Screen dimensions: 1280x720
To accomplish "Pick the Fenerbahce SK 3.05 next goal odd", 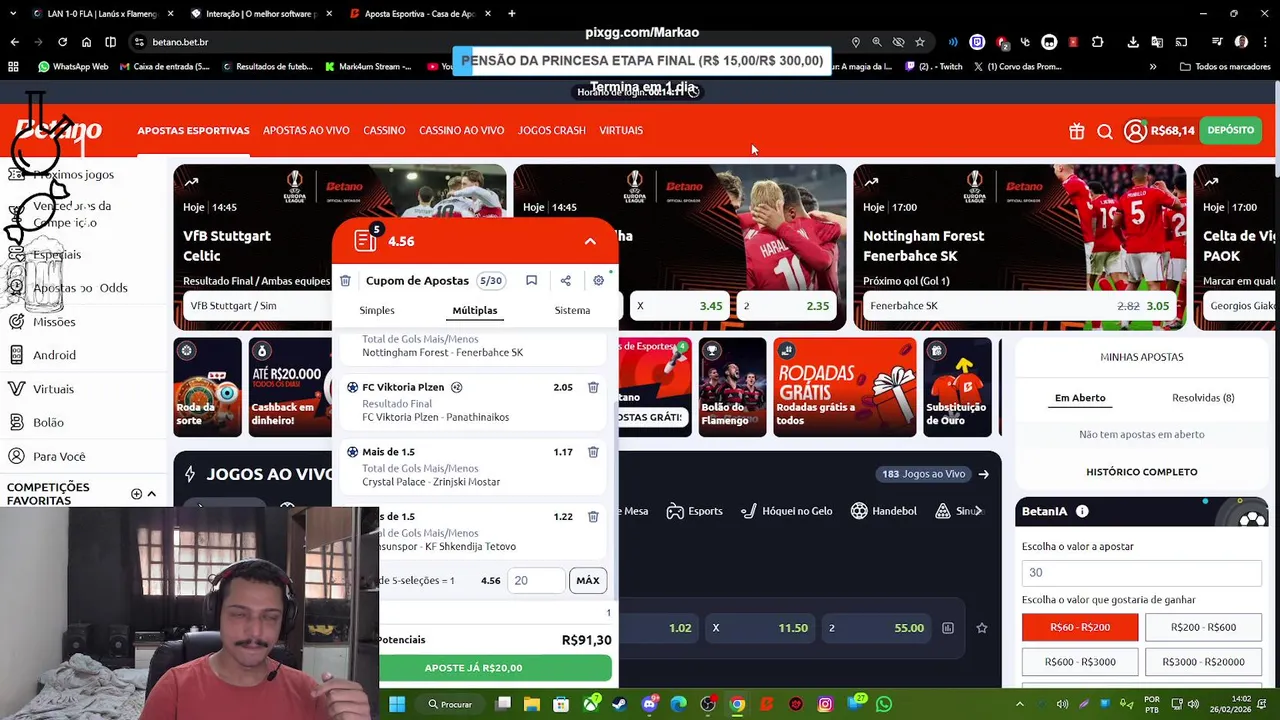I will [x=1020, y=306].
